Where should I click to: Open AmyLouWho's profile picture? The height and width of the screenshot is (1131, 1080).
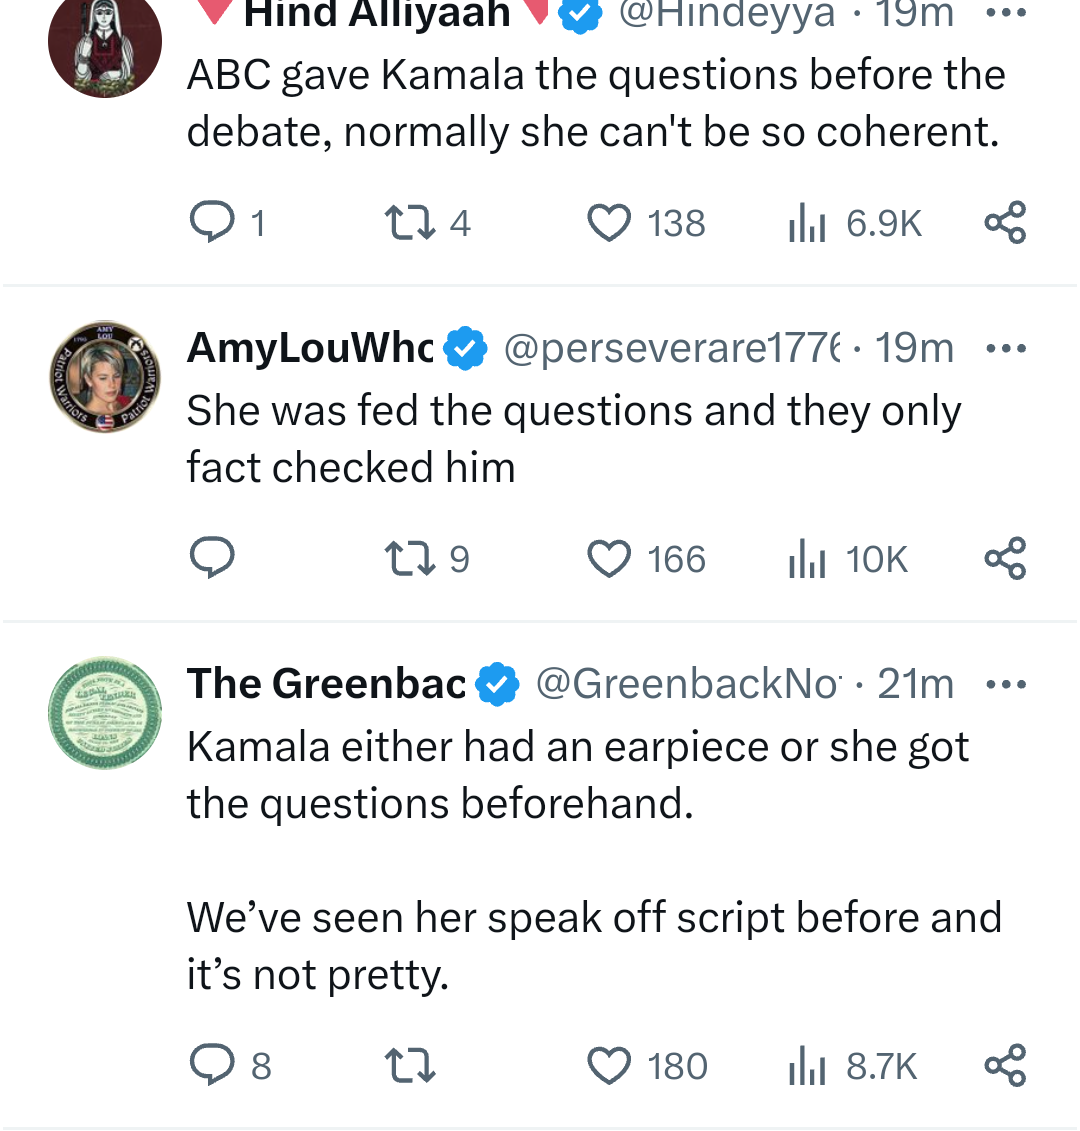105,376
